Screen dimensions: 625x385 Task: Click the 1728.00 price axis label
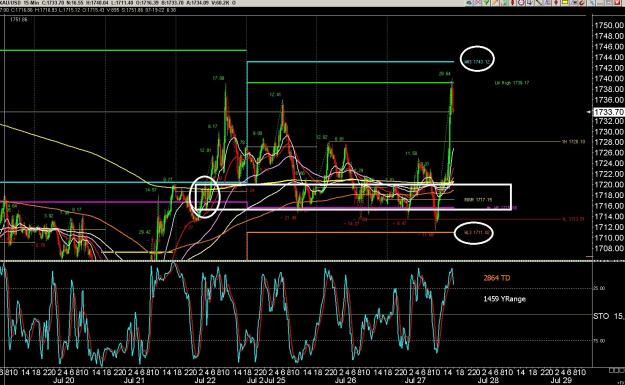tap(609, 142)
